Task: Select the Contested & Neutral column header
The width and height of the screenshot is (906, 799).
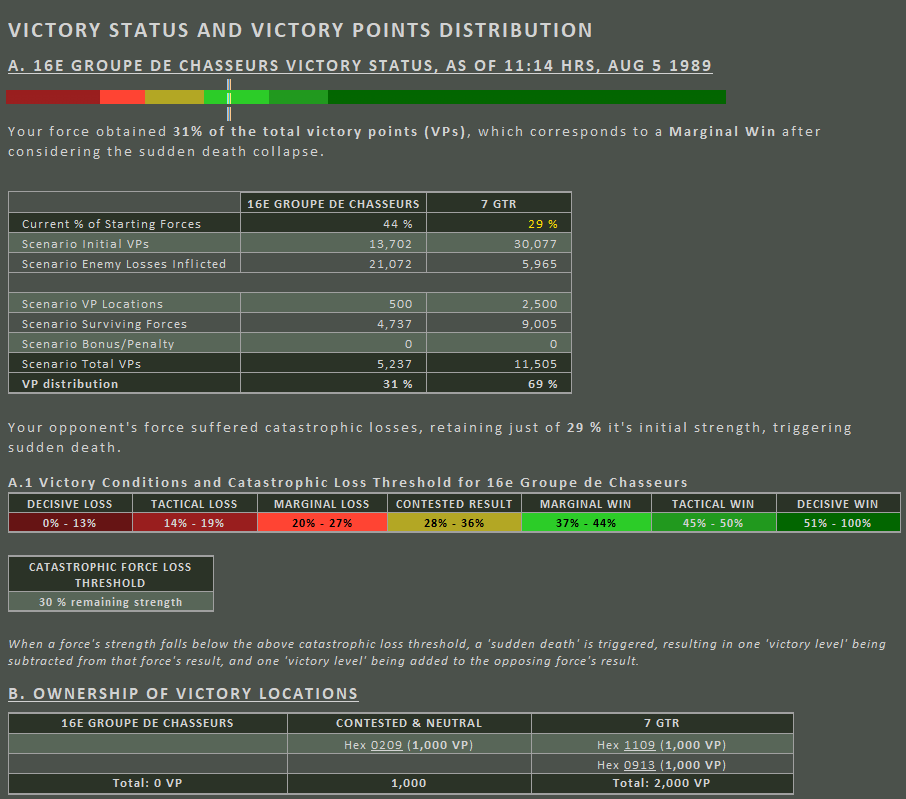Action: [408, 723]
